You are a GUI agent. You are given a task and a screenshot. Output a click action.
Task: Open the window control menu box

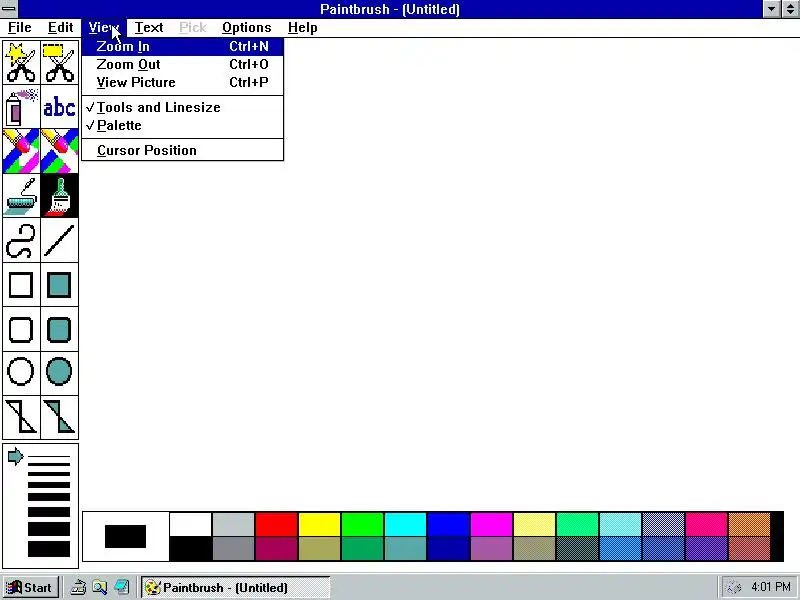click(9, 9)
